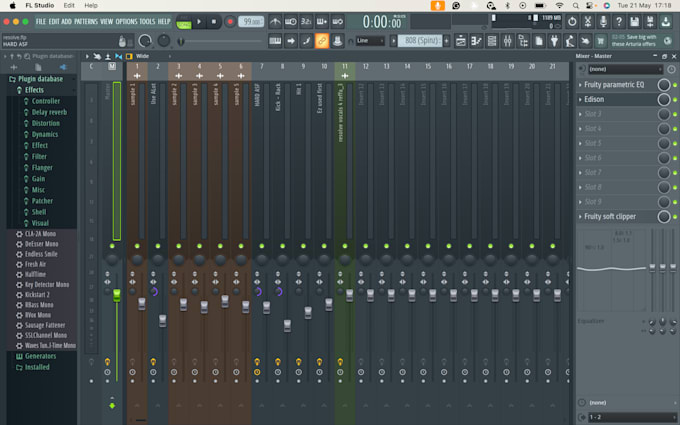680x425 pixels.
Task: Click the render as audio file icon
Action: click(650, 21)
